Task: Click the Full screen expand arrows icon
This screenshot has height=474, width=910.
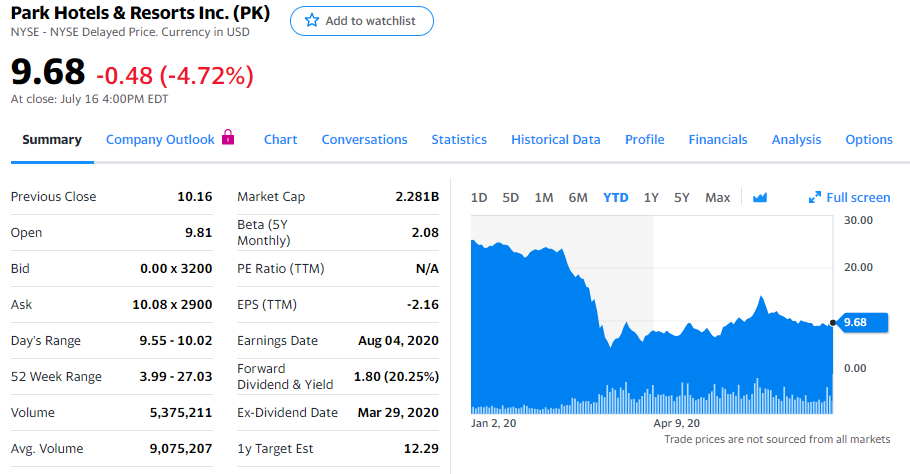Action: (x=815, y=197)
